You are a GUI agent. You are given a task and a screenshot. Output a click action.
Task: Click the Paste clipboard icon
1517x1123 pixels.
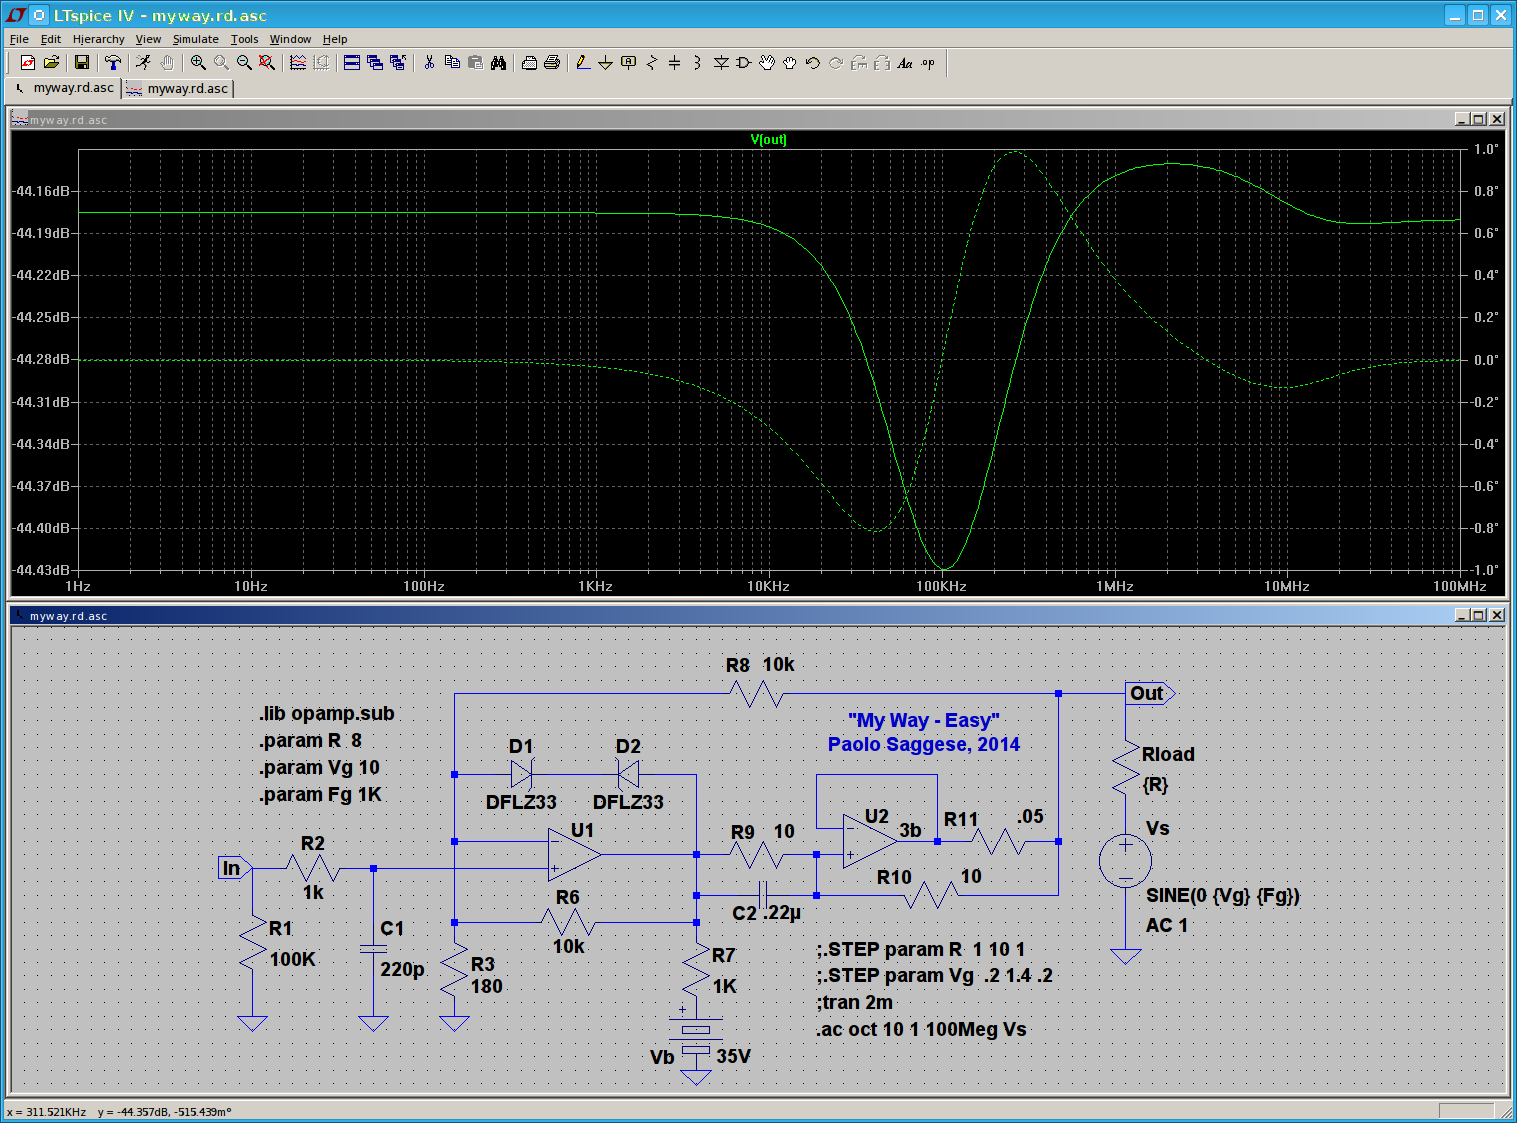click(475, 63)
